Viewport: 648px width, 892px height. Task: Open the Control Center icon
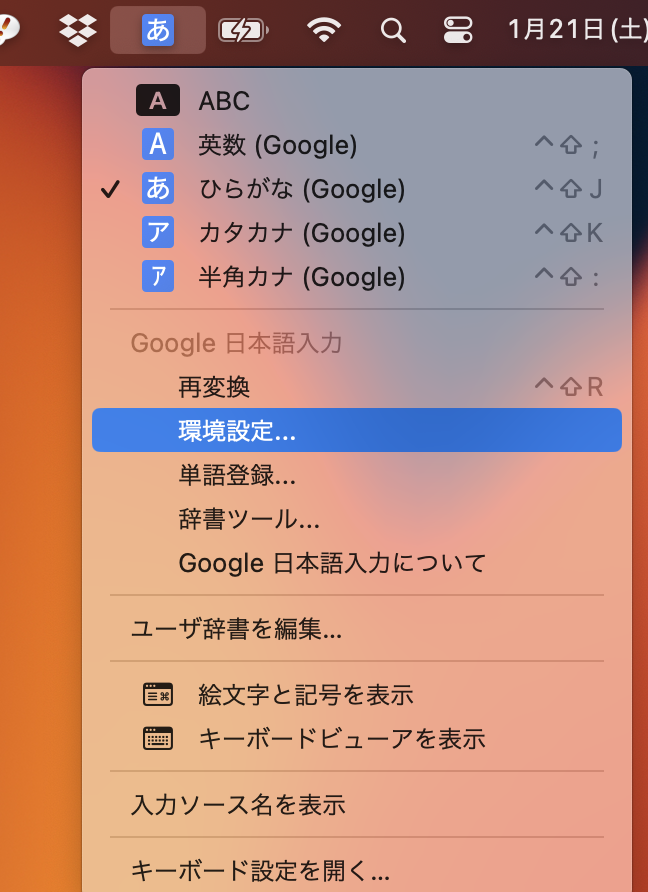458,30
